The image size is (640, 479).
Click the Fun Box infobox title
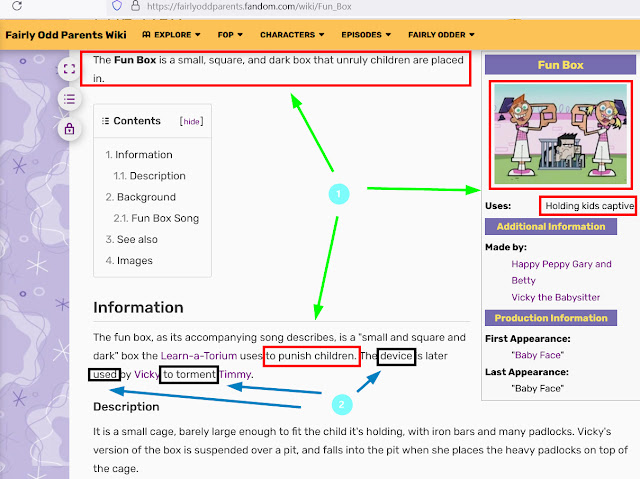(x=560, y=65)
